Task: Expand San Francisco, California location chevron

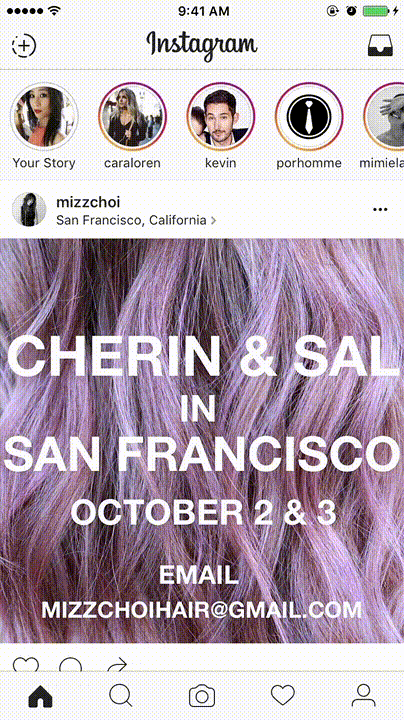Action: [x=213, y=220]
